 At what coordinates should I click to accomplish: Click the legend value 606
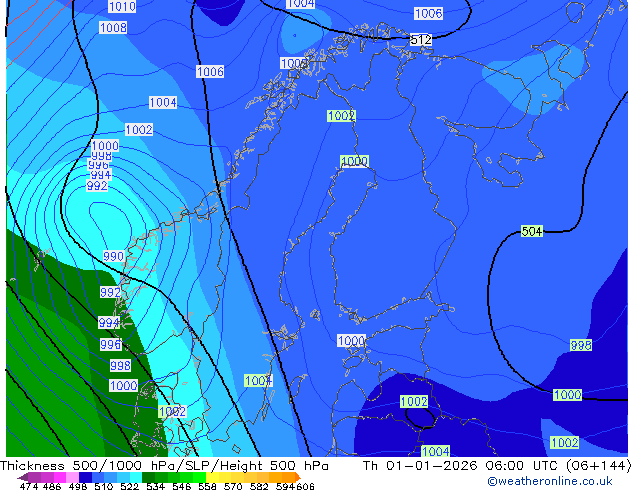point(305,486)
